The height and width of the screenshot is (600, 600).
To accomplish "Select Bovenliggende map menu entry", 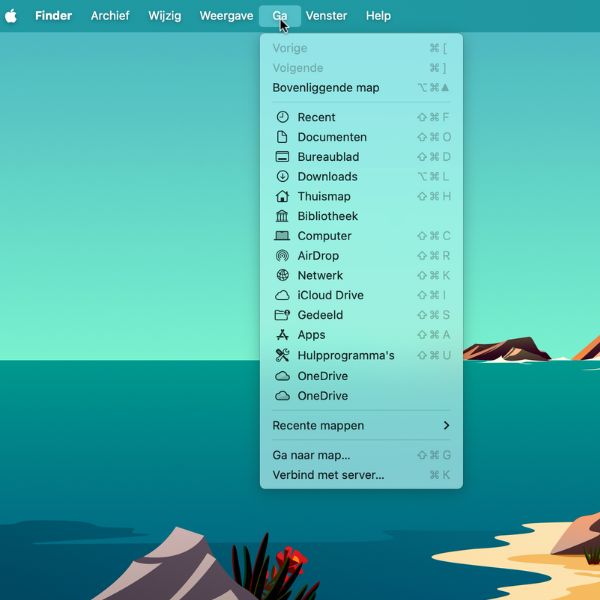I will [326, 88].
